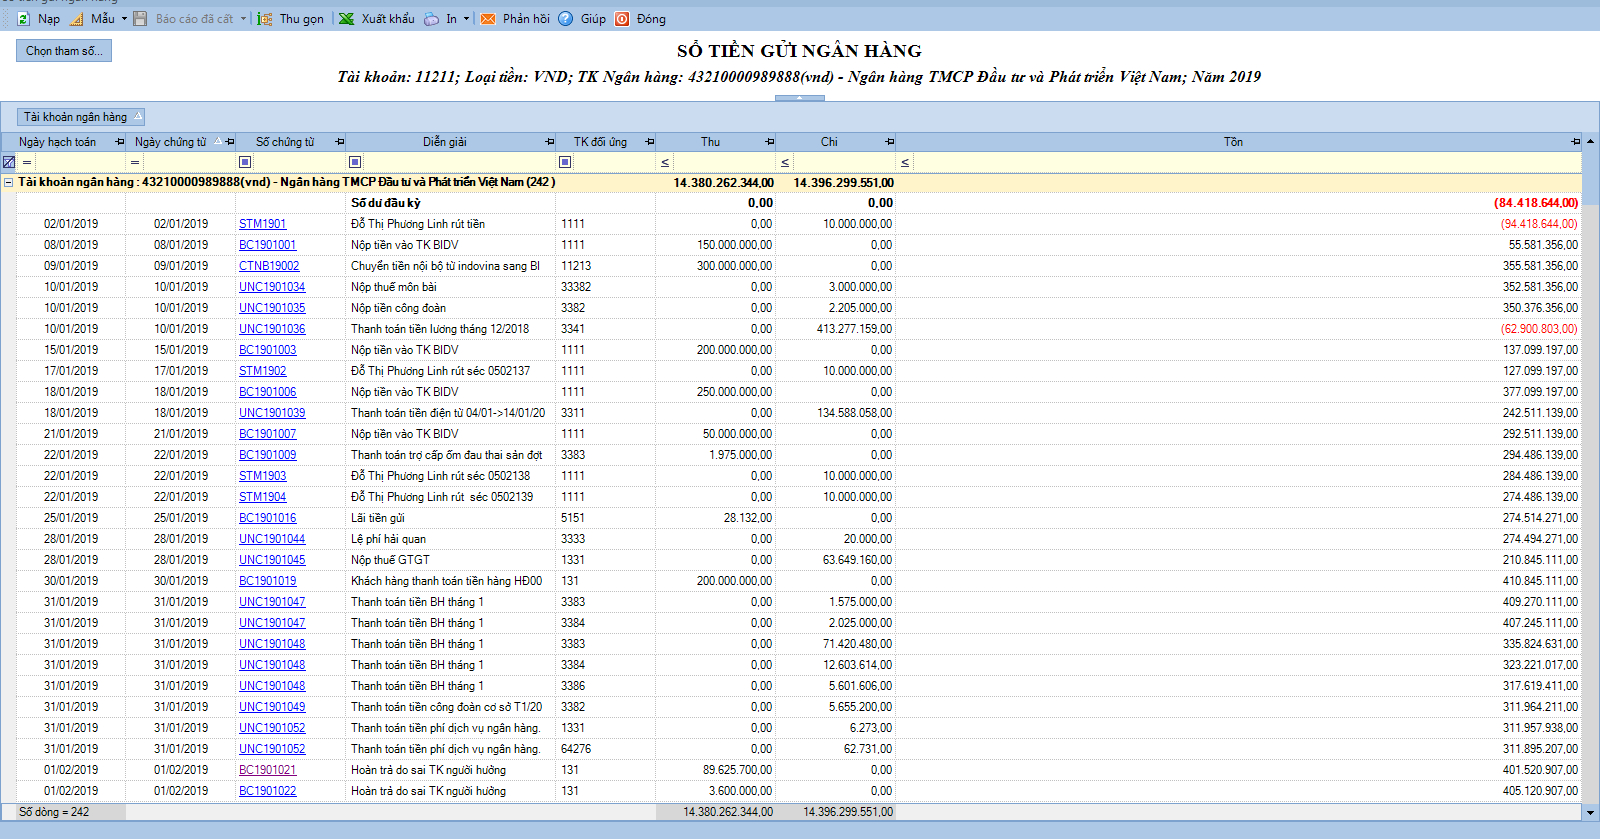Click the Thu gọn collapse icon

pyautogui.click(x=265, y=19)
